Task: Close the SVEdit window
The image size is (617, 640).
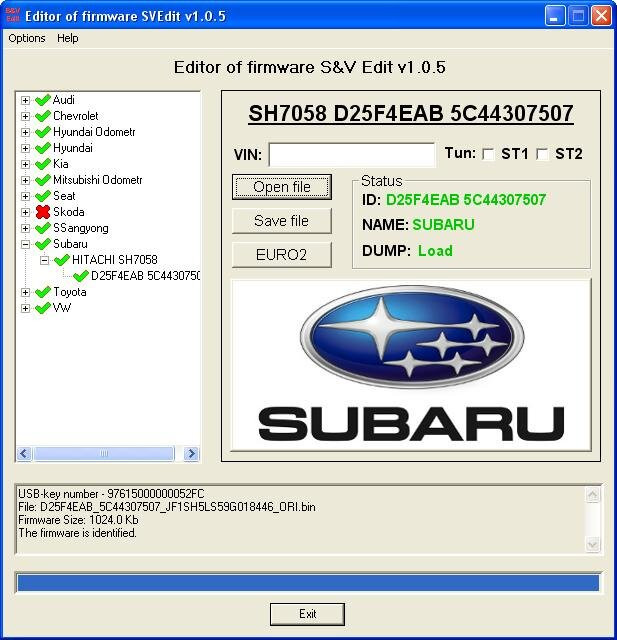Action: (601, 16)
